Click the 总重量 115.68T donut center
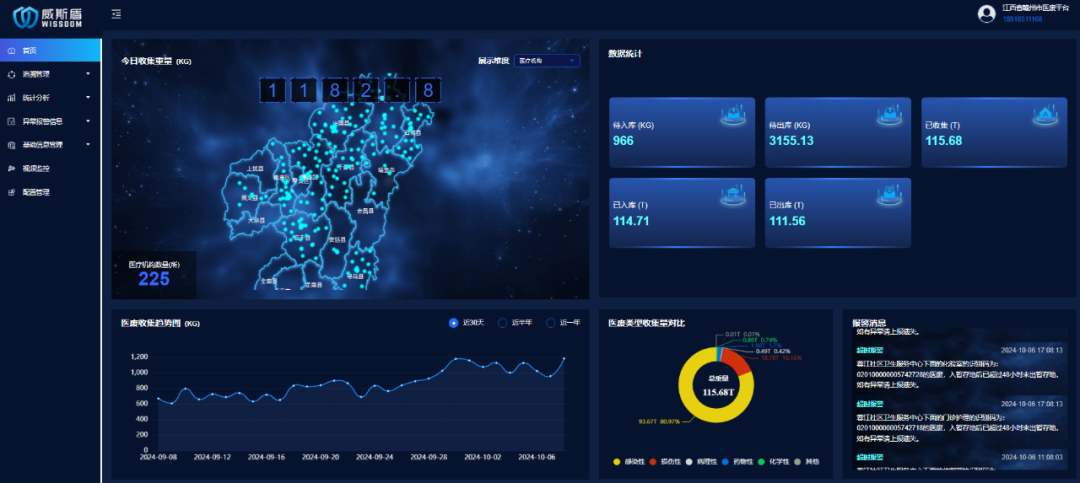The image size is (1080, 483). 717,386
